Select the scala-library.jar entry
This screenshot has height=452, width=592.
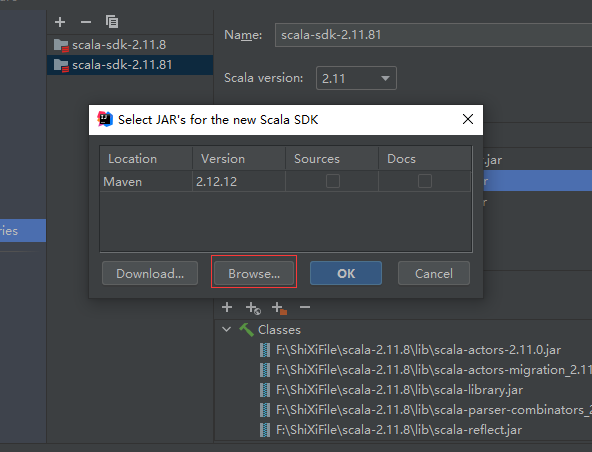(399, 390)
